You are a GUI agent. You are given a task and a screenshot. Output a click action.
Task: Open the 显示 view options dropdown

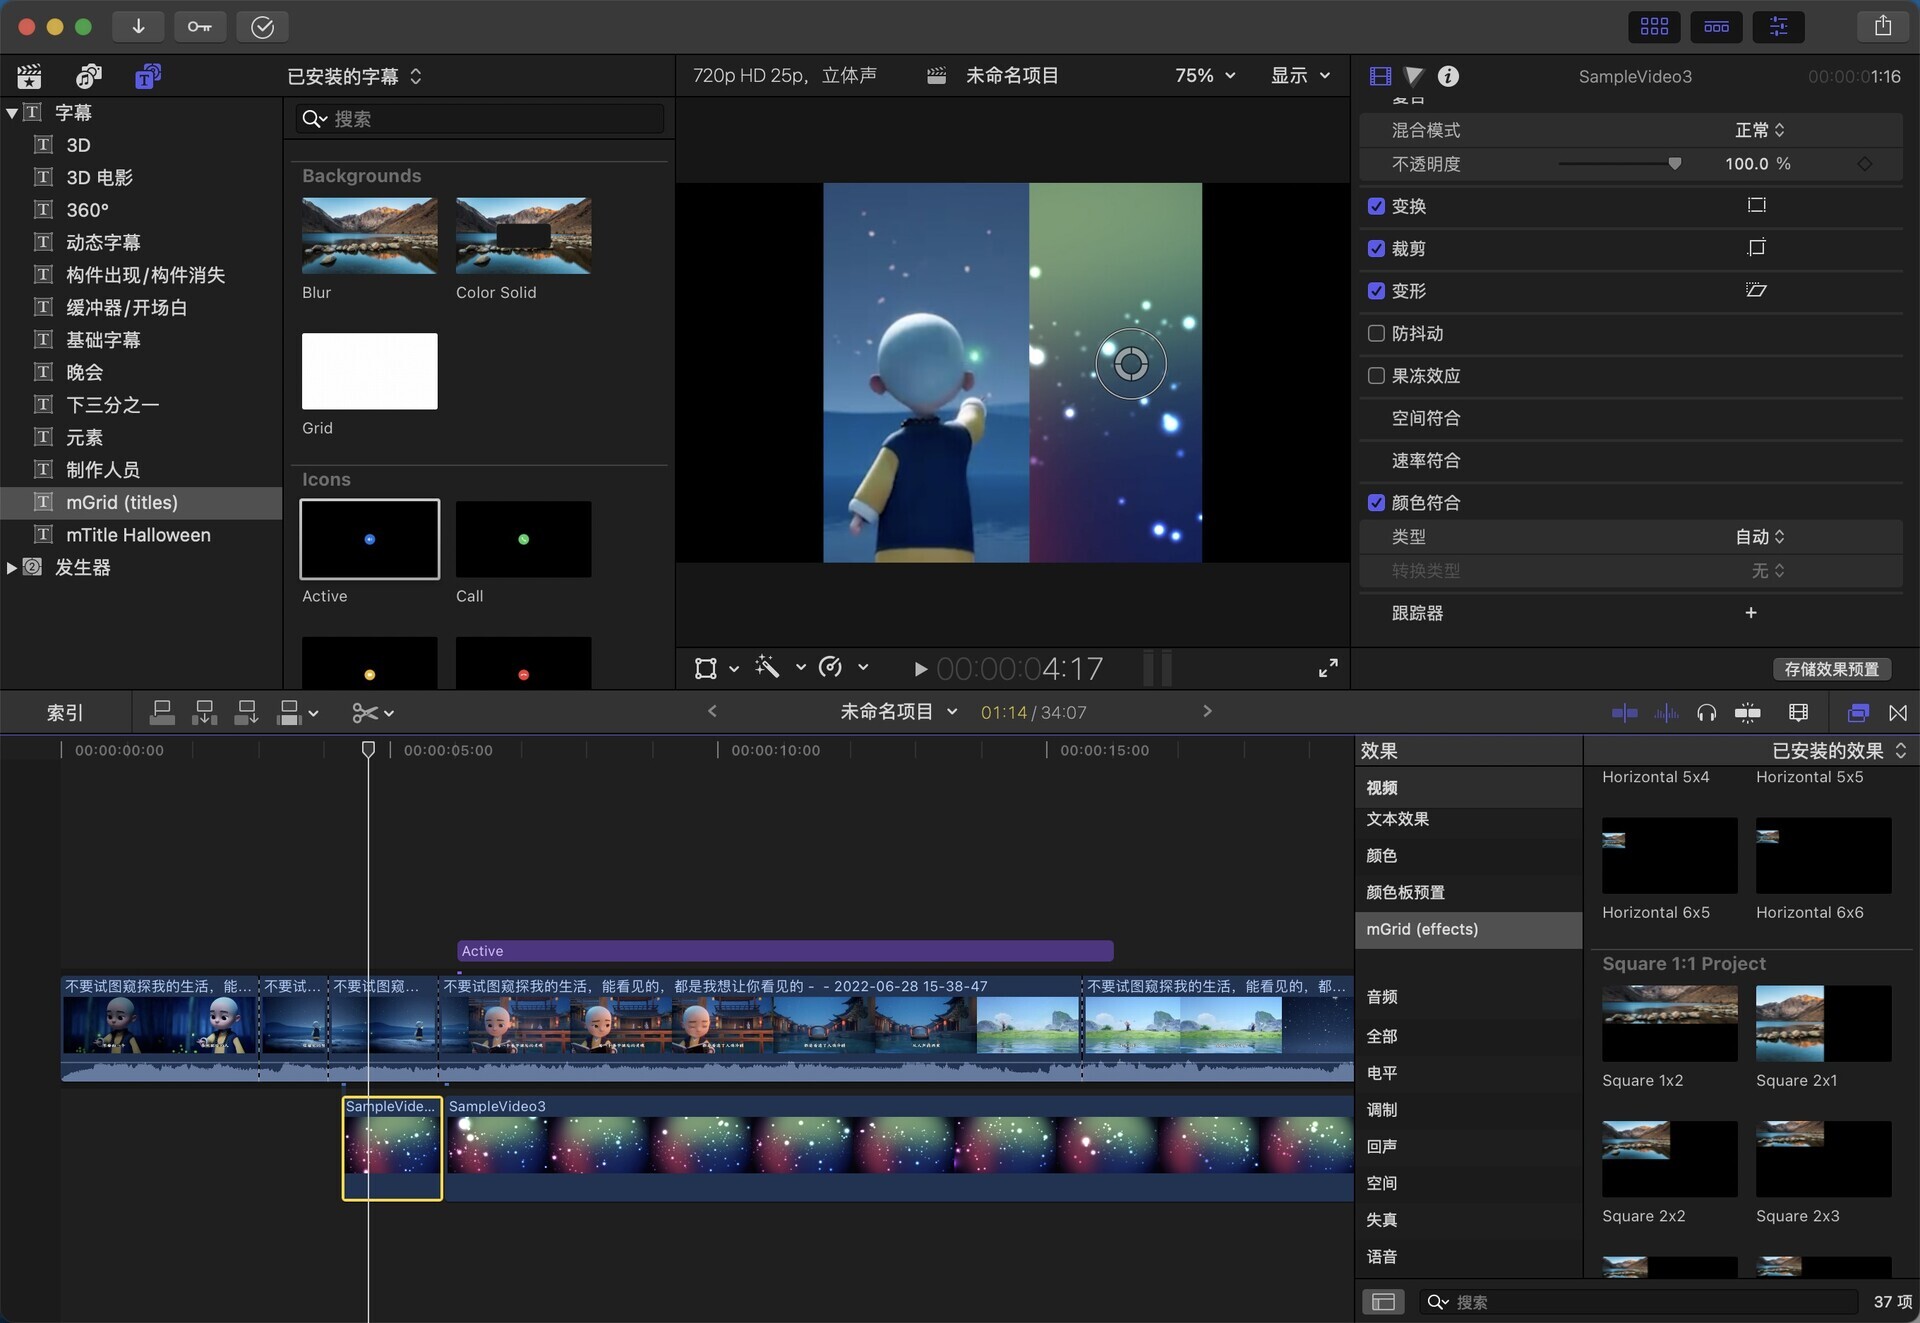tap(1300, 75)
